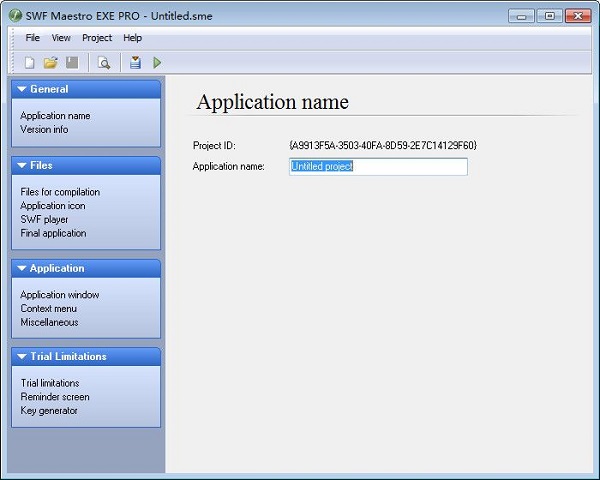Click the Open project folder icon

[50, 63]
